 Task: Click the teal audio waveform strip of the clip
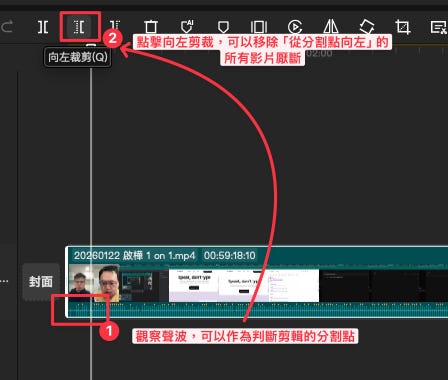[x=258, y=309]
